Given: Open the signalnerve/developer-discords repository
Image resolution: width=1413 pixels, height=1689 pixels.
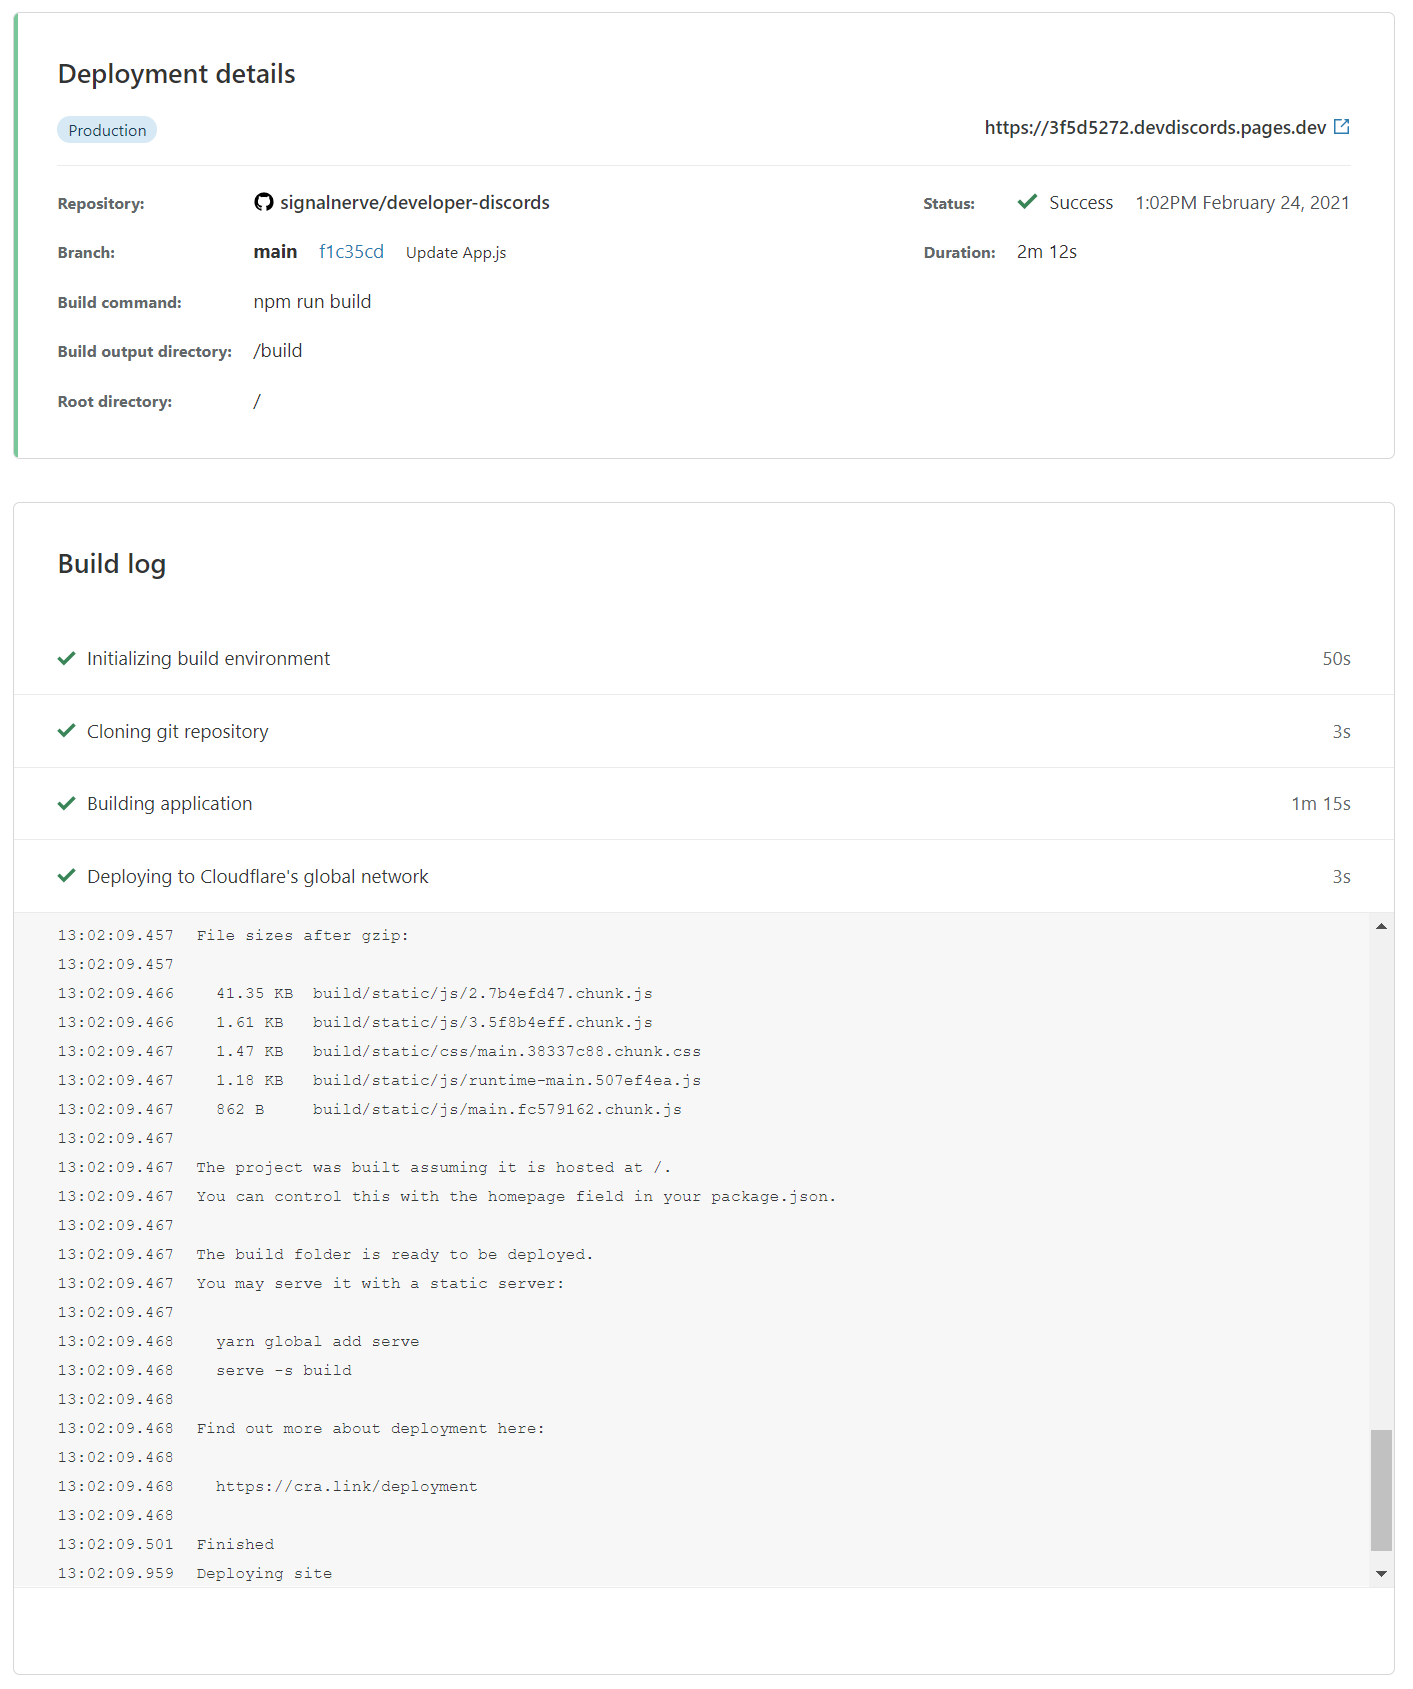Looking at the screenshot, I should (x=413, y=202).
